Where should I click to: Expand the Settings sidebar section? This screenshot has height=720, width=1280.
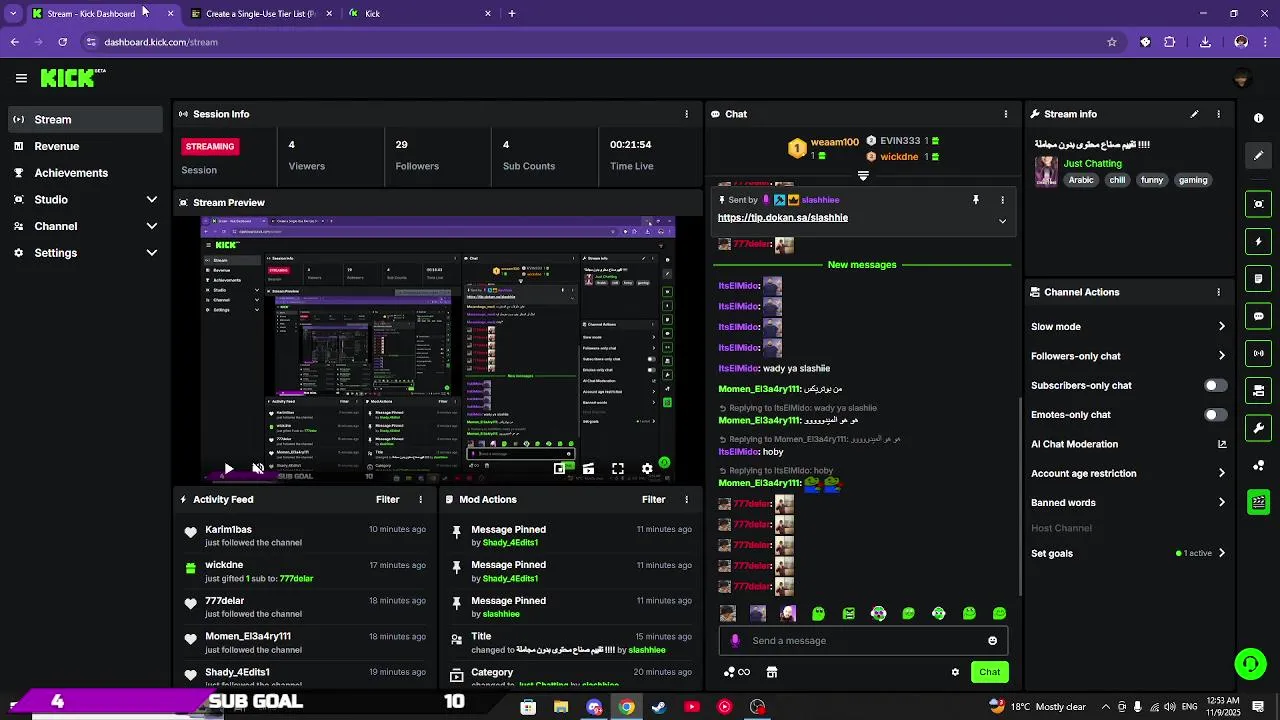(x=152, y=253)
